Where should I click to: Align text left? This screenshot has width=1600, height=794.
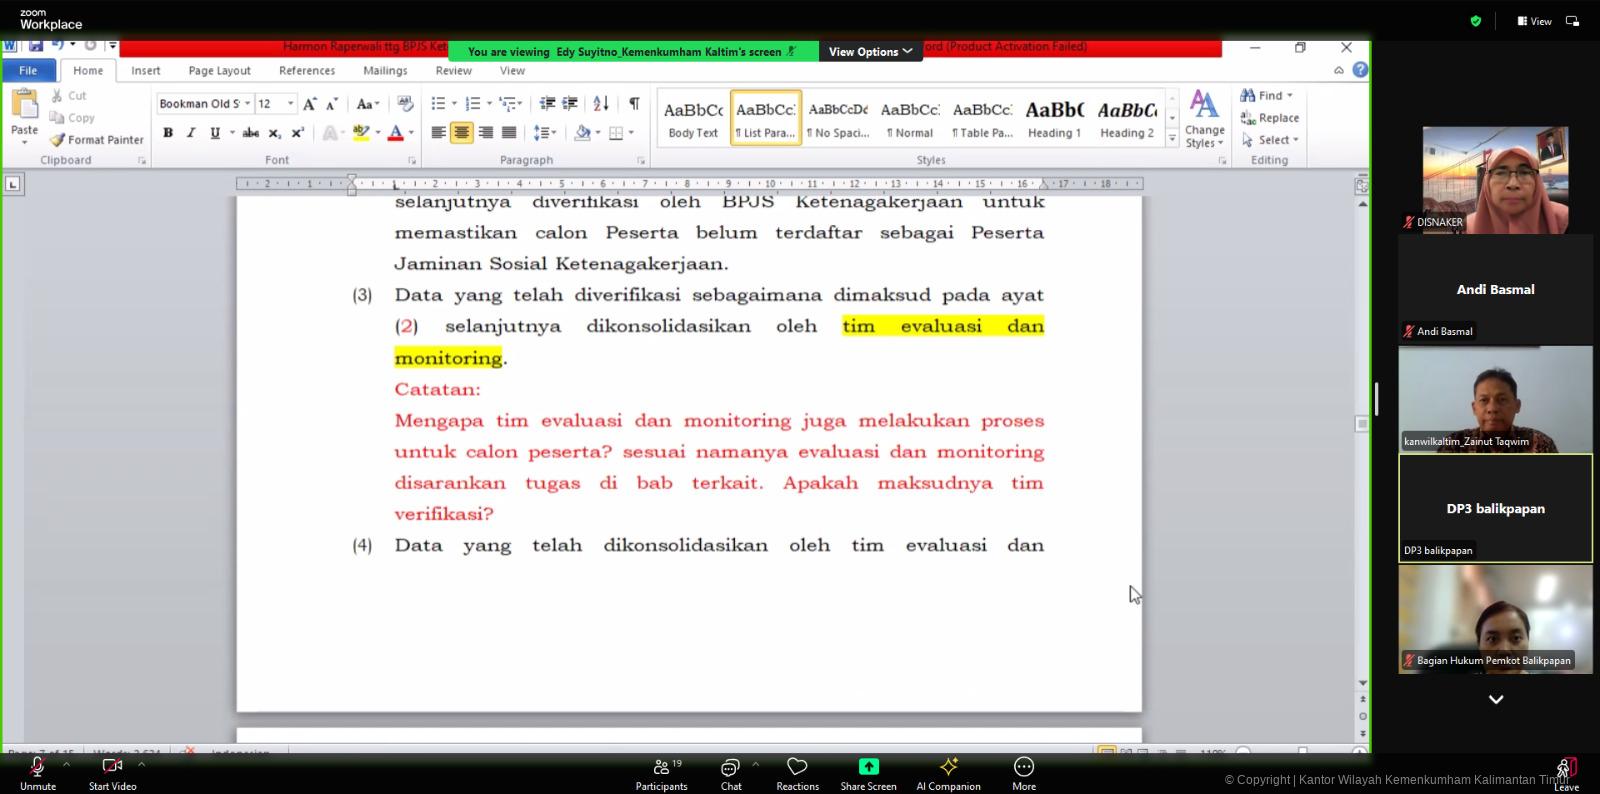(x=438, y=133)
